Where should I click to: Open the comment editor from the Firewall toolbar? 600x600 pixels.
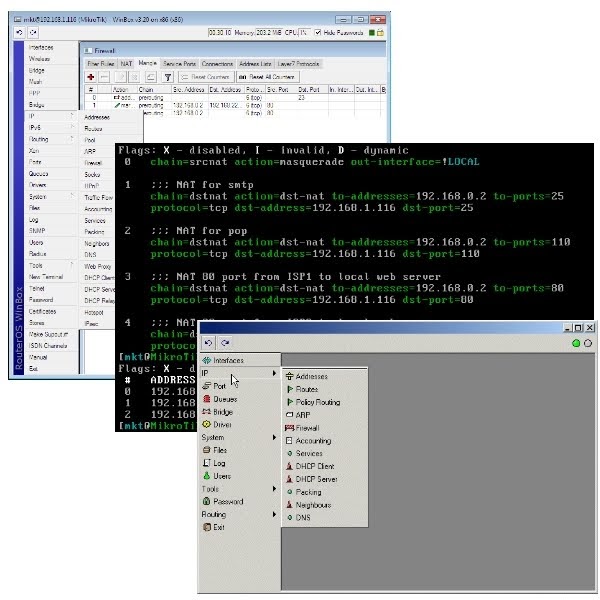click(151, 77)
